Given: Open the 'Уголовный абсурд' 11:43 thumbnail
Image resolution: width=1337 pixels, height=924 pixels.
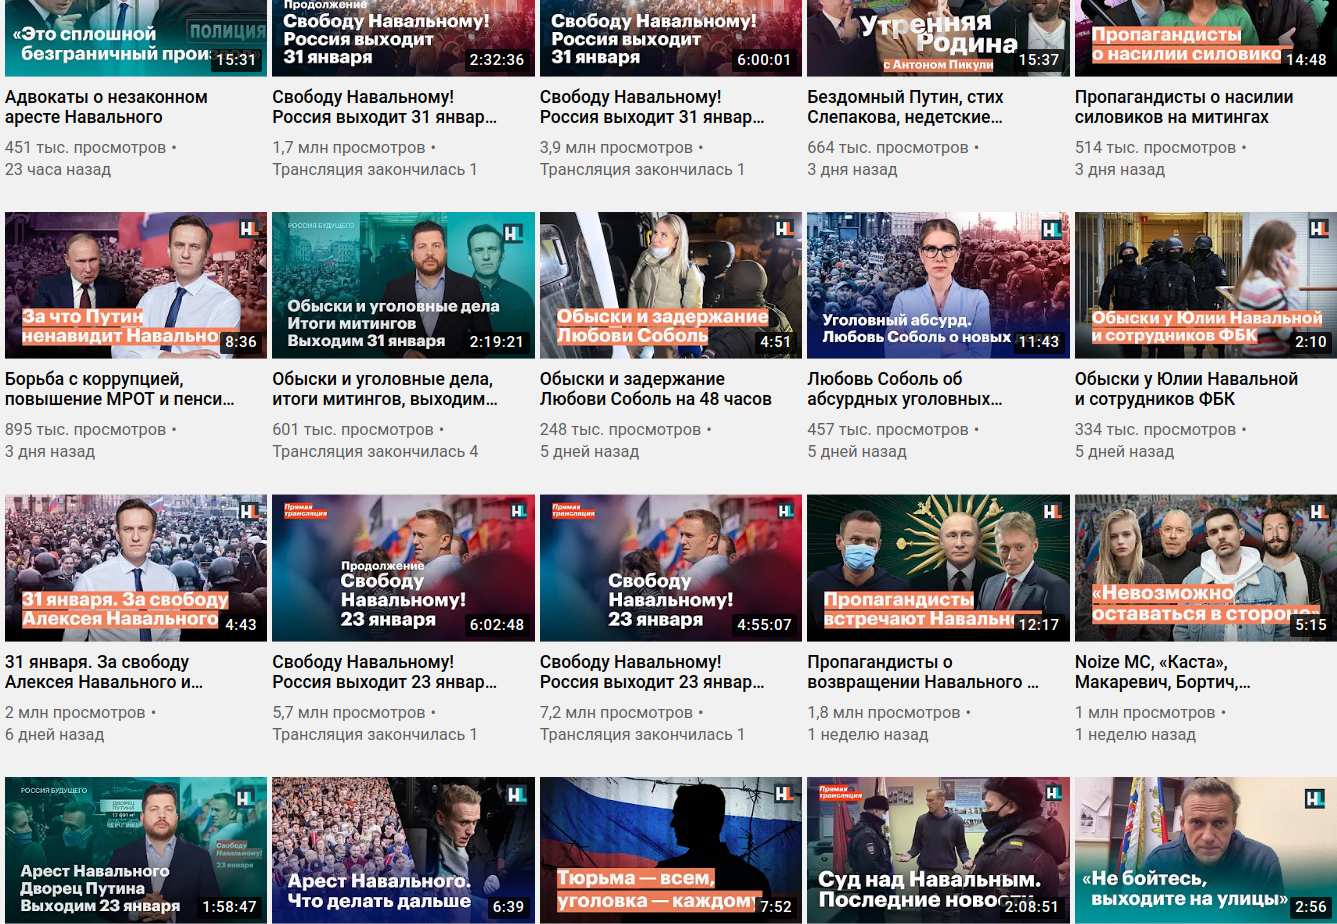Looking at the screenshot, I should coord(938,285).
